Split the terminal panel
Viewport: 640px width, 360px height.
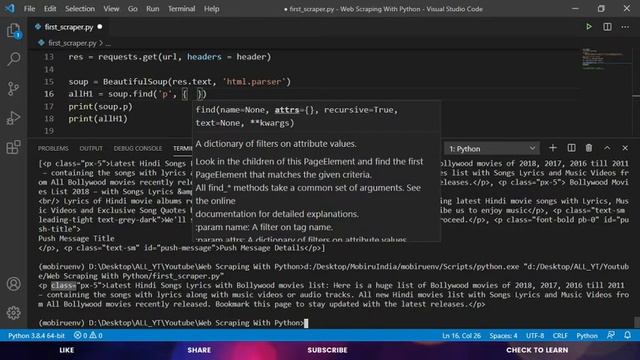tap(571, 148)
